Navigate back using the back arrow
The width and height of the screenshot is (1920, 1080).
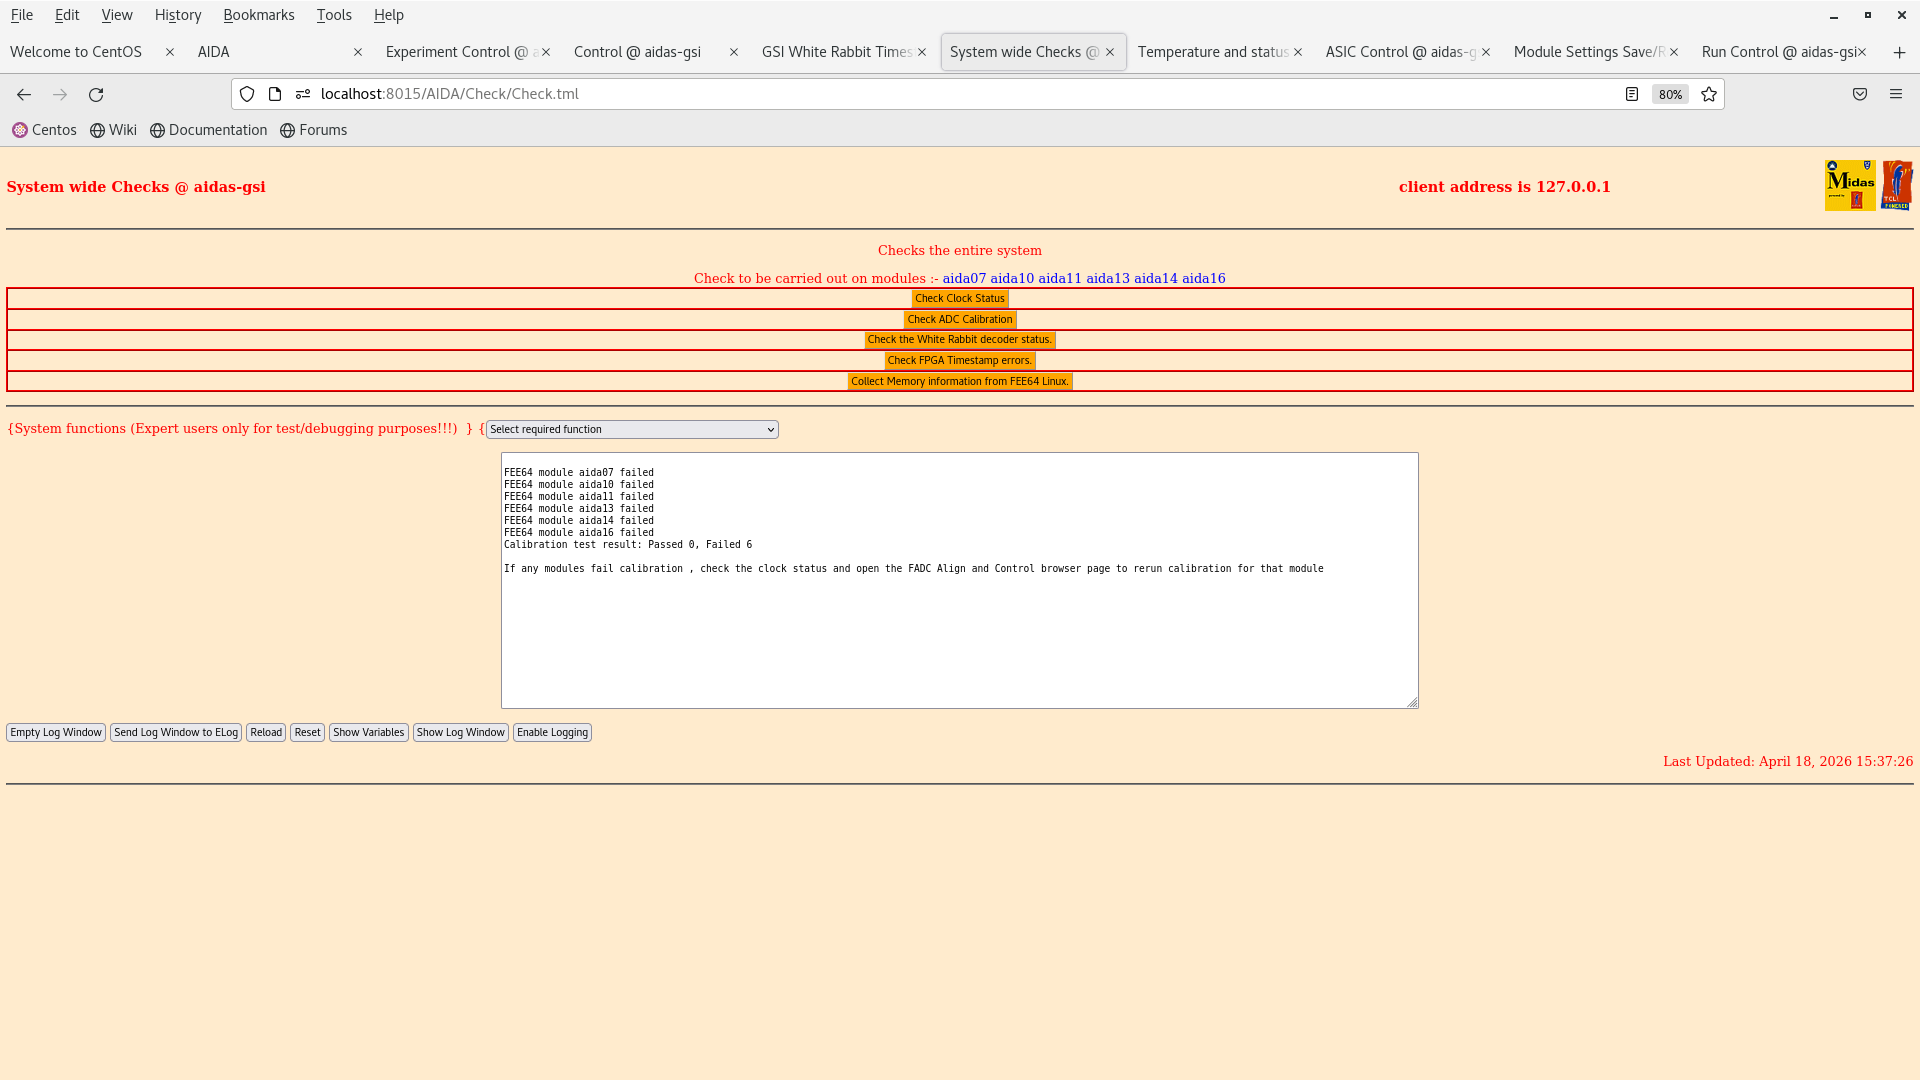click(24, 94)
